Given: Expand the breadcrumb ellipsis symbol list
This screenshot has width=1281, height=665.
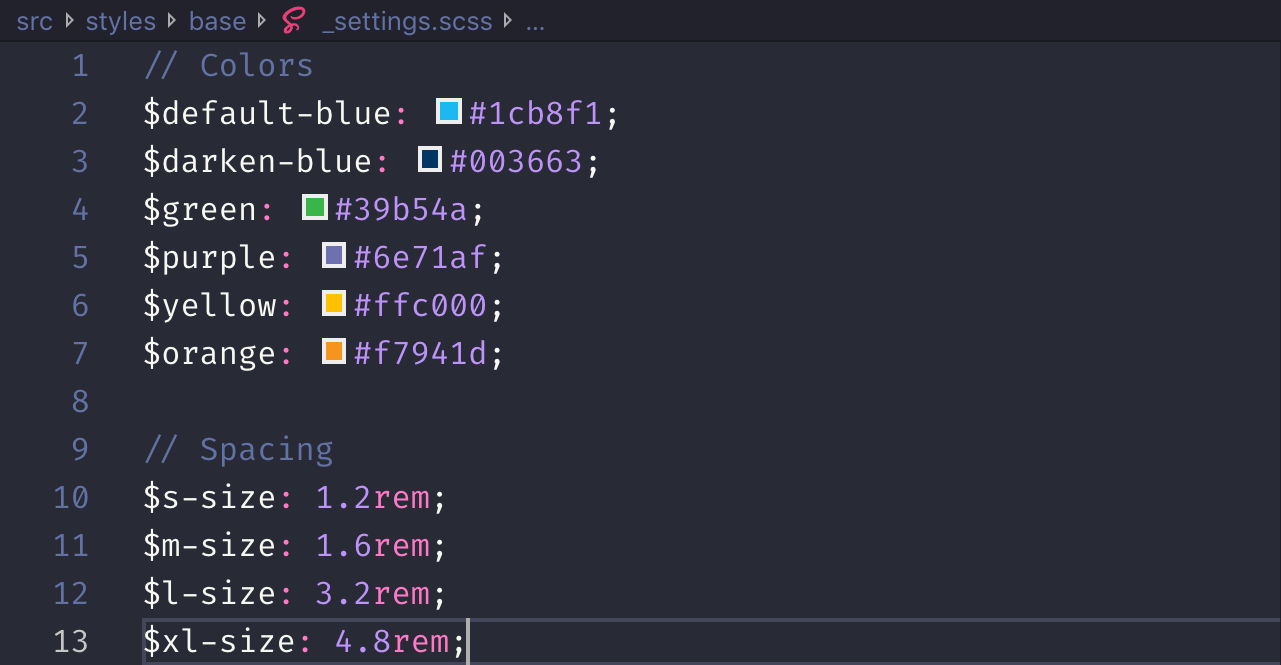Looking at the screenshot, I should 535,22.
